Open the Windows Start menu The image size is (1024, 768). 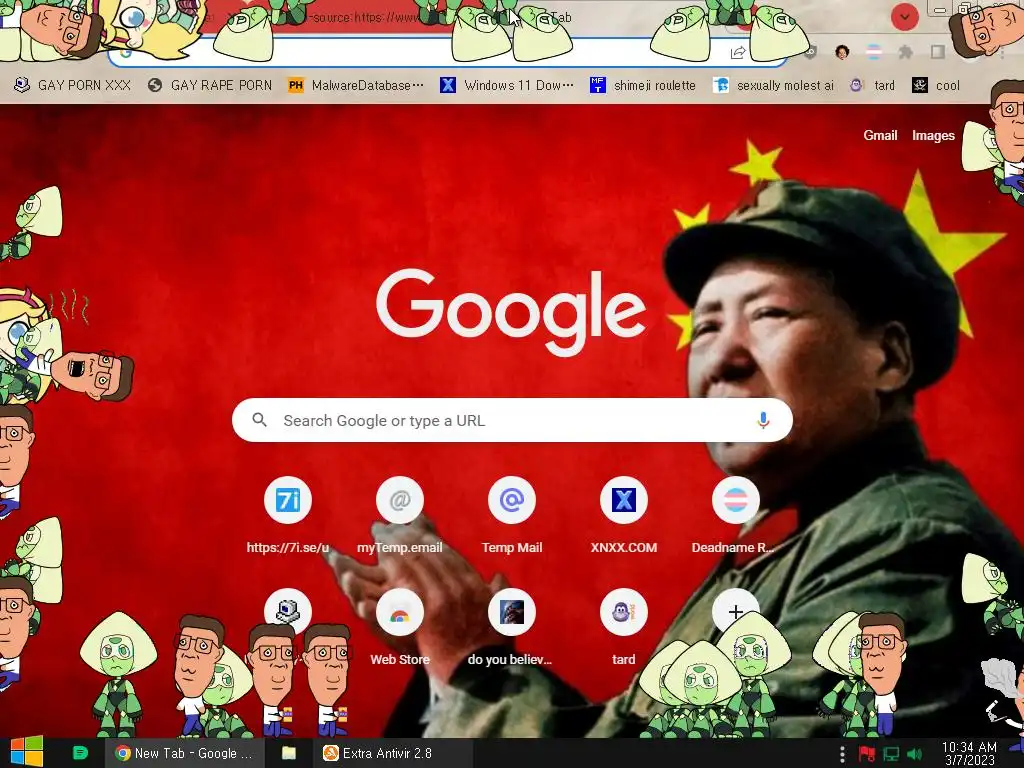click(26, 752)
